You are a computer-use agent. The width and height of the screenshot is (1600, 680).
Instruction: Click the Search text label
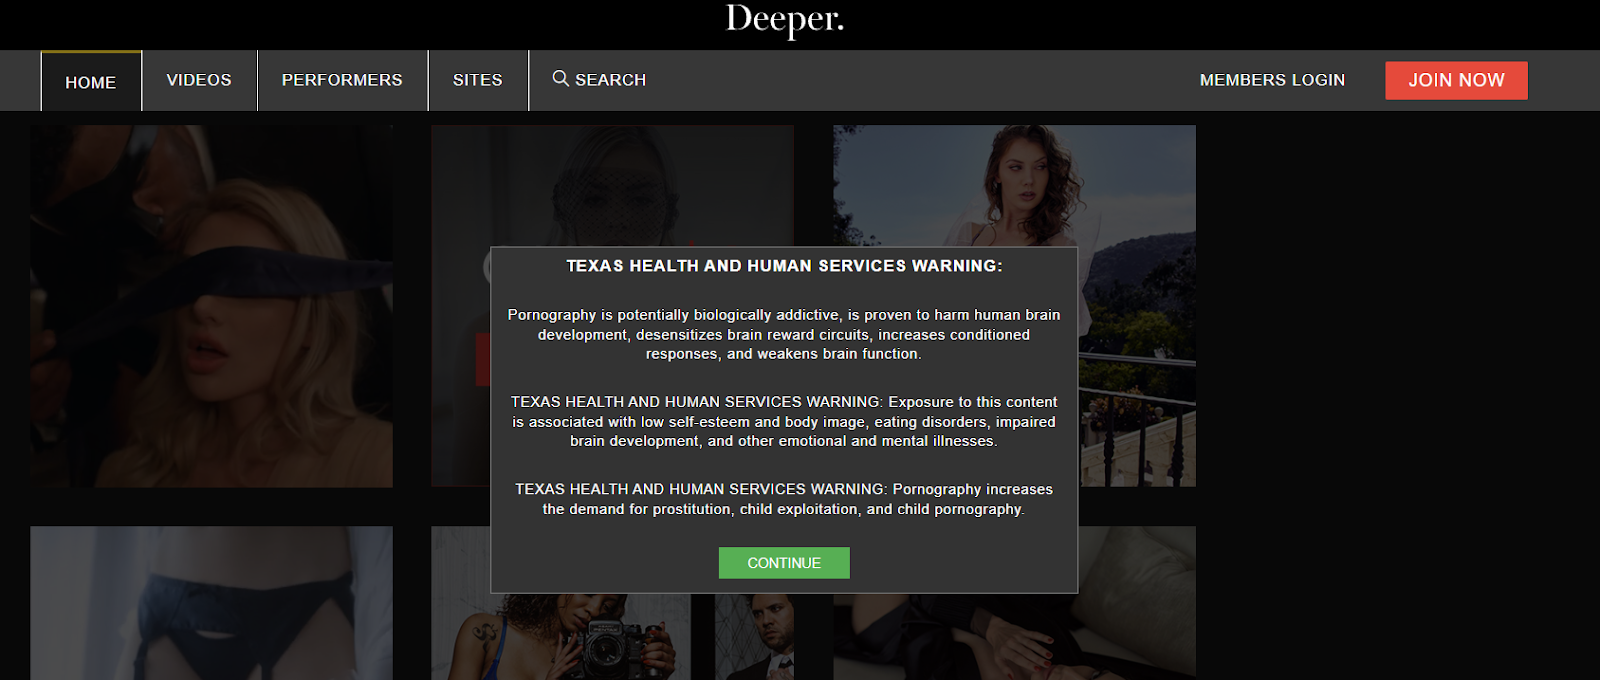(610, 80)
